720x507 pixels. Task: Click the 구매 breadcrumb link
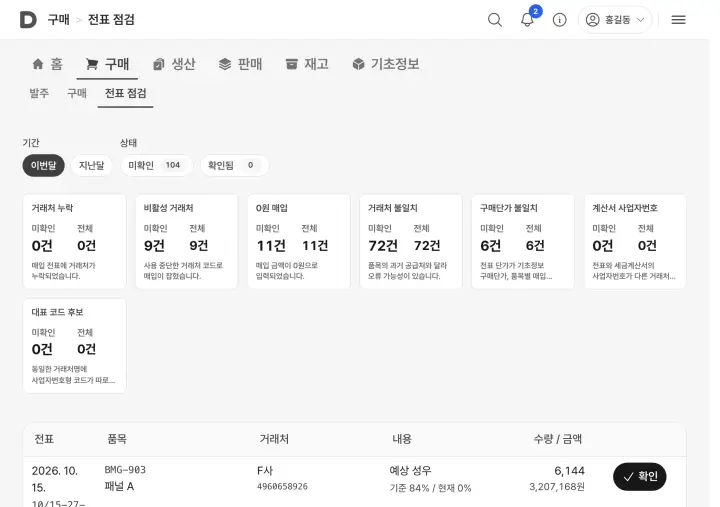tap(58, 20)
